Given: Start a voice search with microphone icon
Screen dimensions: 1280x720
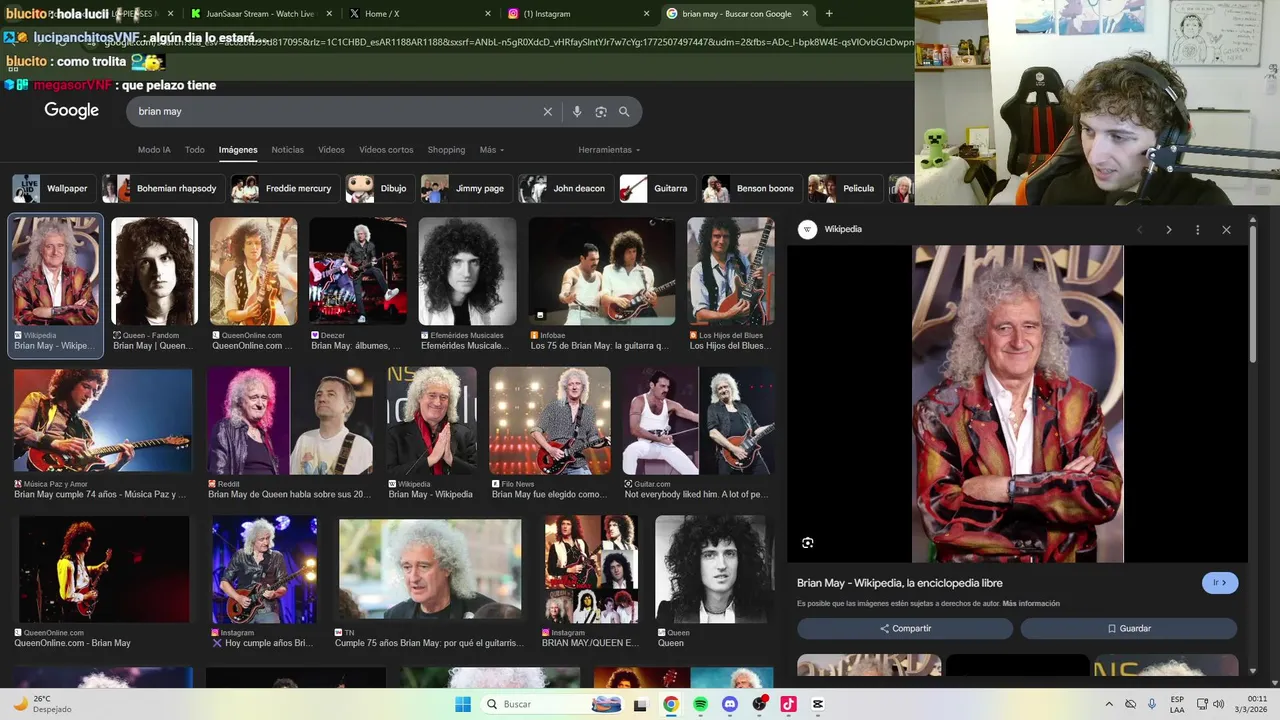Looking at the screenshot, I should [577, 112].
